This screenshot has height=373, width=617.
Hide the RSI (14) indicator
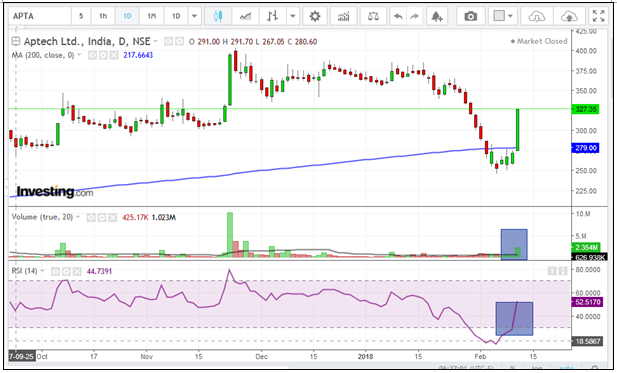(x=56, y=271)
